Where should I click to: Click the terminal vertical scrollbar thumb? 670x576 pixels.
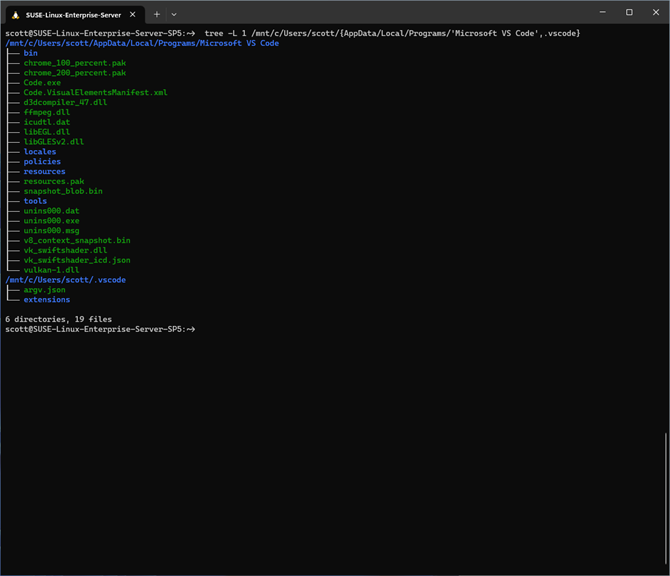(666, 498)
